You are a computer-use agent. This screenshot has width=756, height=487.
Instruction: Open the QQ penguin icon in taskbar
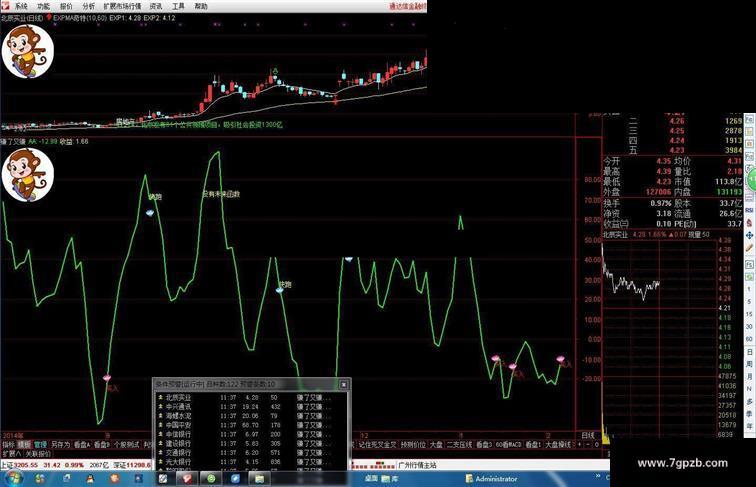point(90,478)
